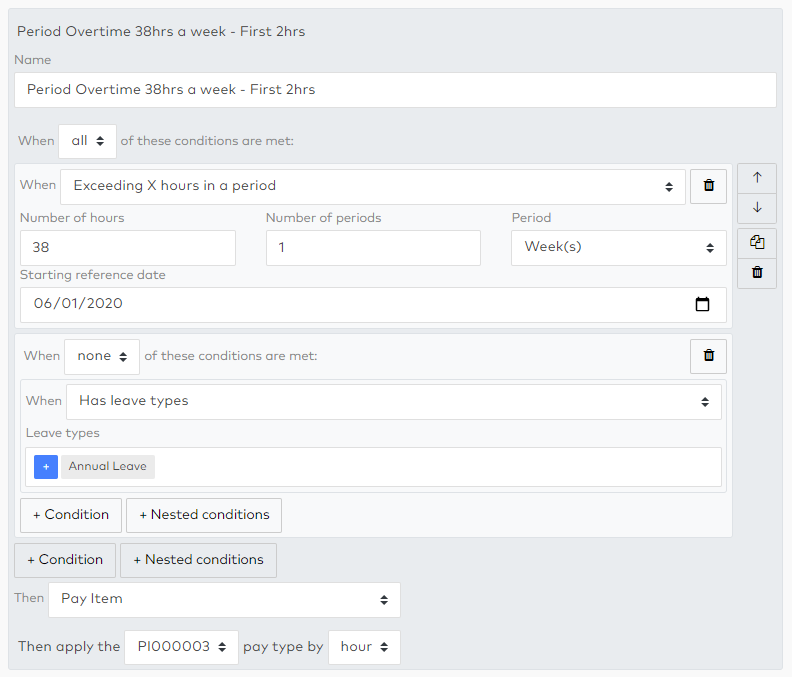
Task: Open the top-level 'all' conditions dropdown
Action: (x=88, y=141)
